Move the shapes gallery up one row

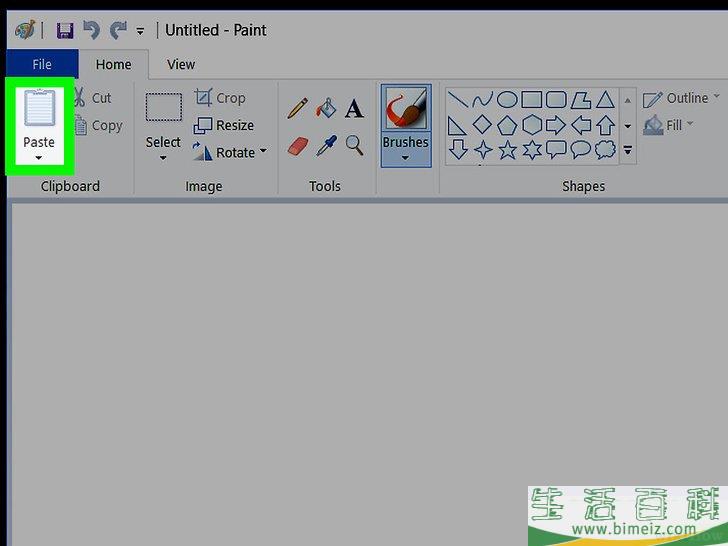628,100
